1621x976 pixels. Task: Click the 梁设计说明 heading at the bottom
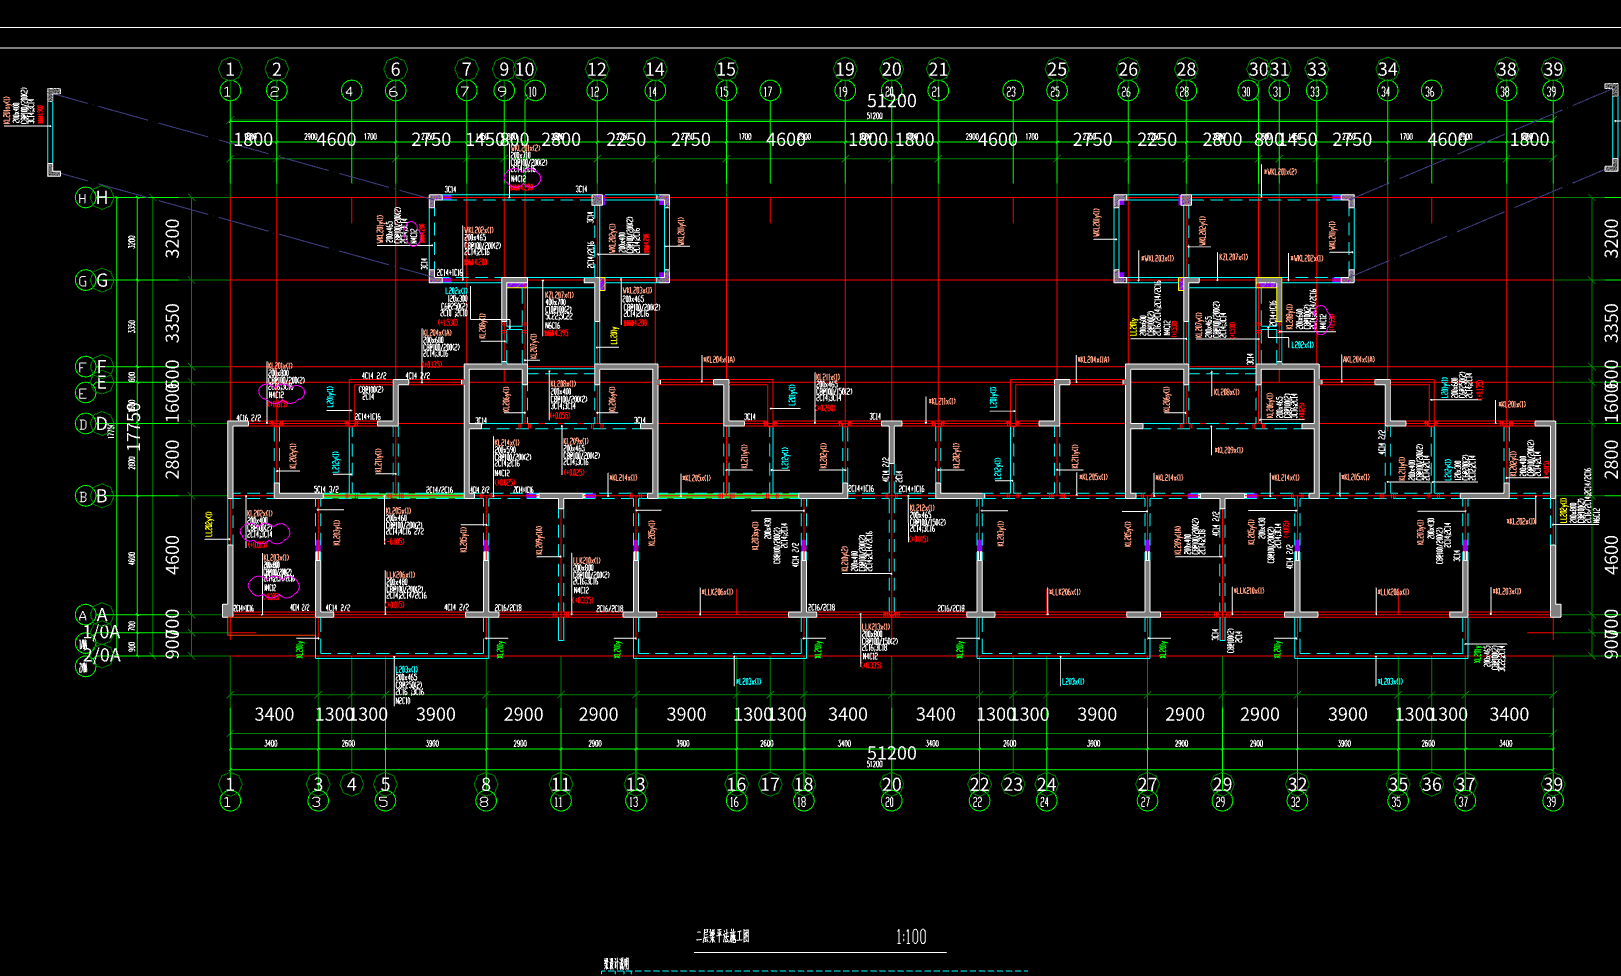click(616, 965)
